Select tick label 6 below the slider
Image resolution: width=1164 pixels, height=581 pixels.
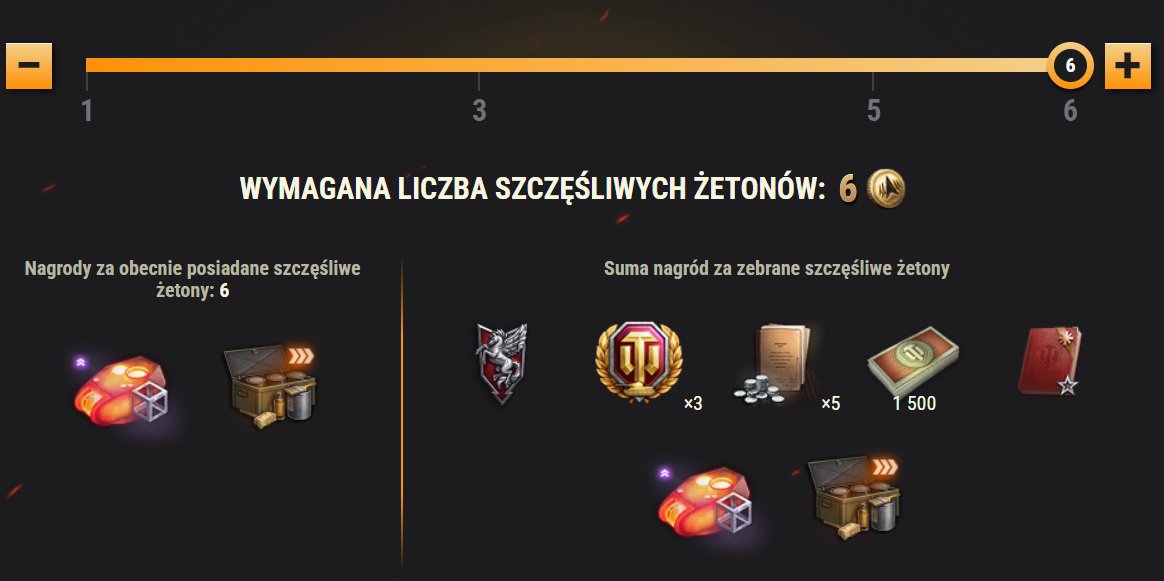[1070, 111]
